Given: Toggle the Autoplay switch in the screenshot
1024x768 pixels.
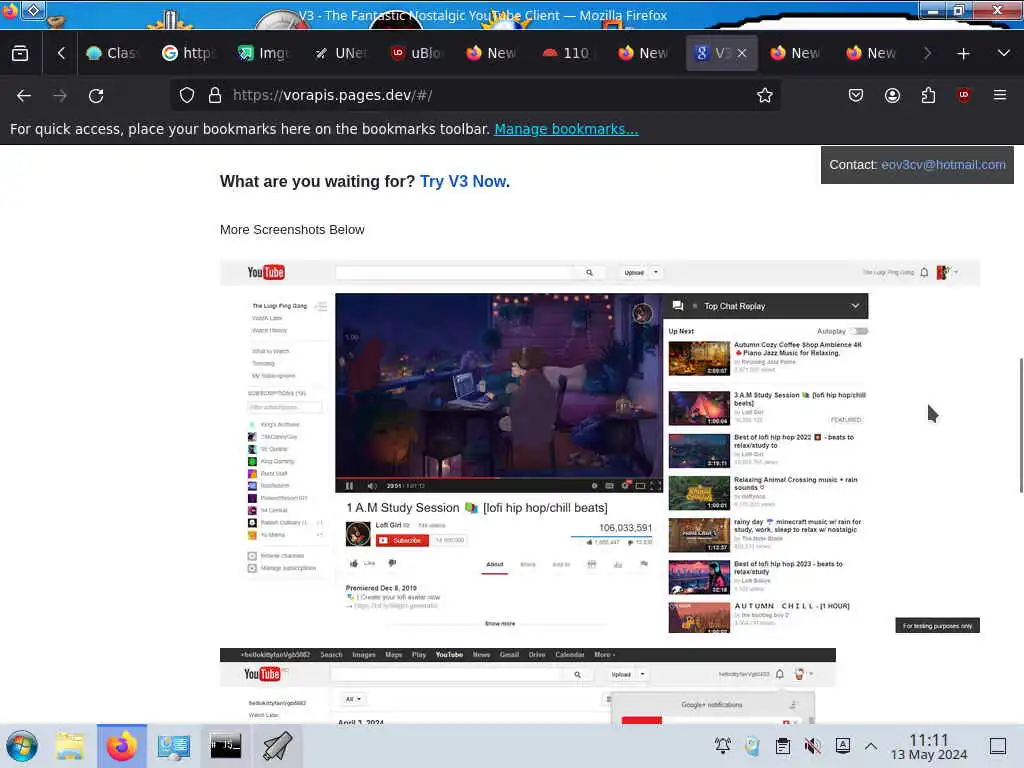Looking at the screenshot, I should point(860,331).
